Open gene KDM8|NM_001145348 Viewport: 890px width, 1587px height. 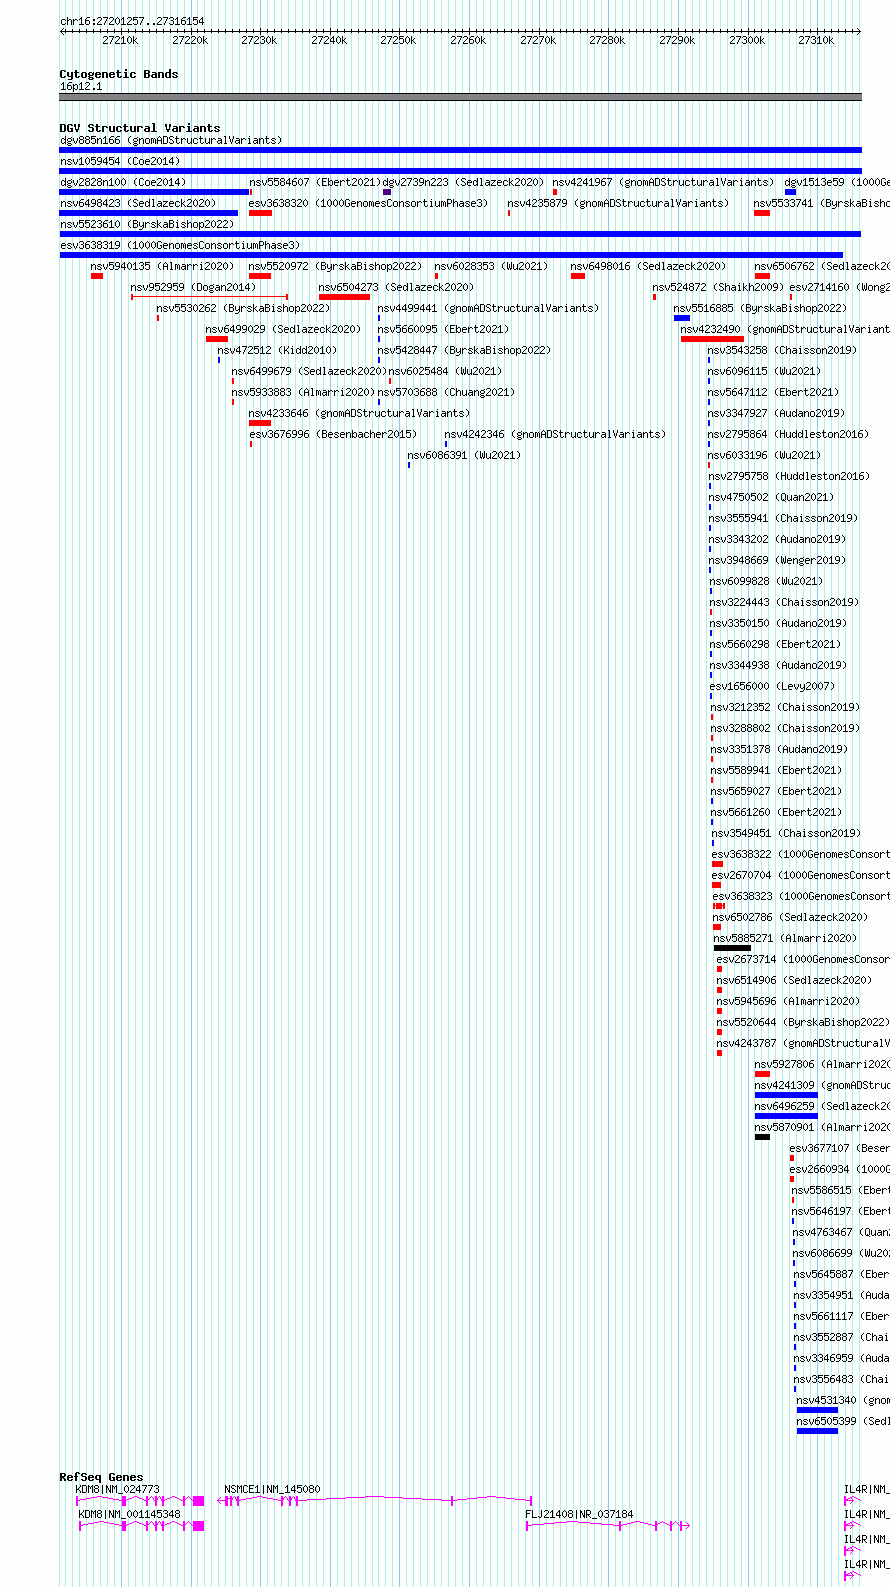[x=130, y=1514]
